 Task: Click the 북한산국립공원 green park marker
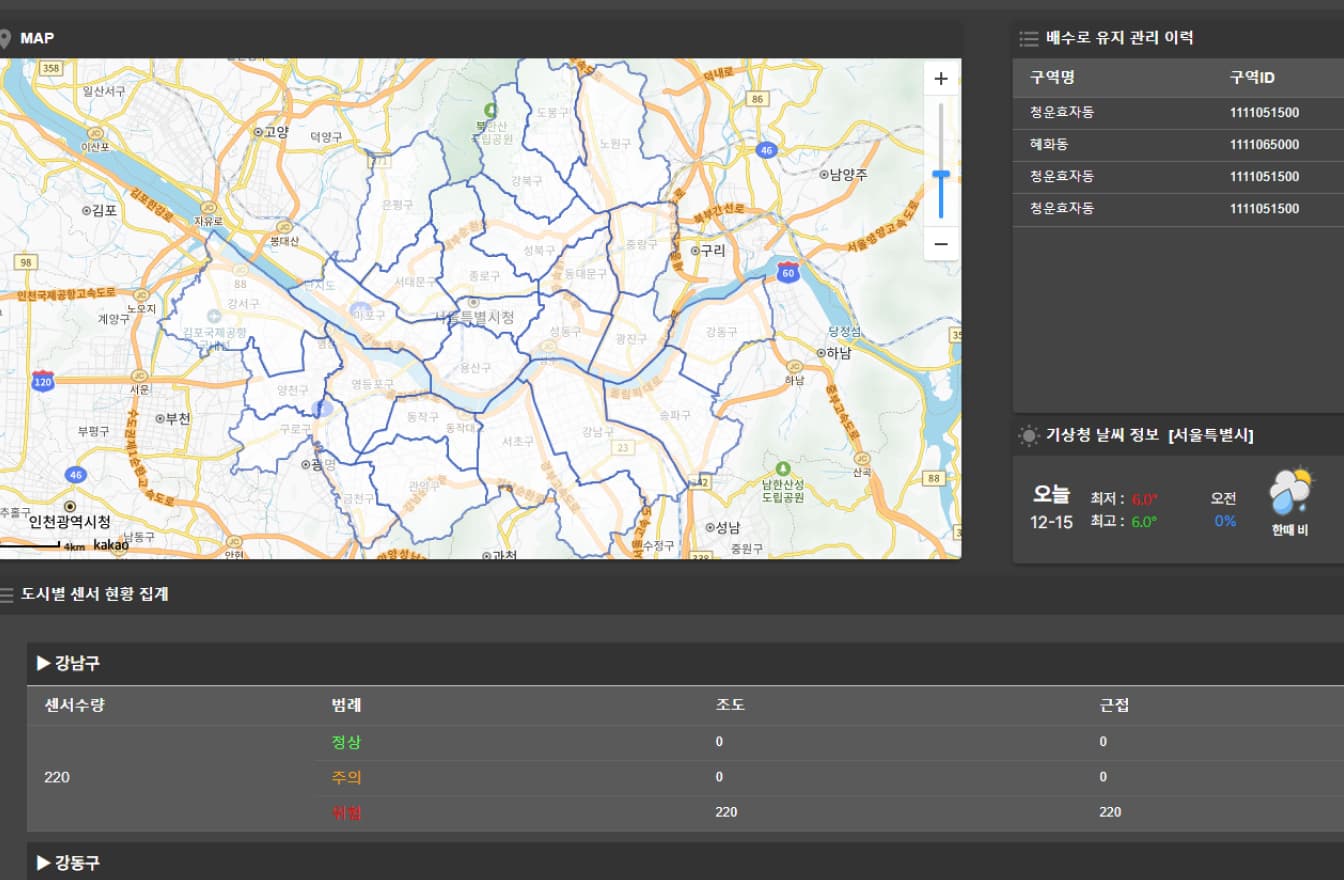coord(489,109)
